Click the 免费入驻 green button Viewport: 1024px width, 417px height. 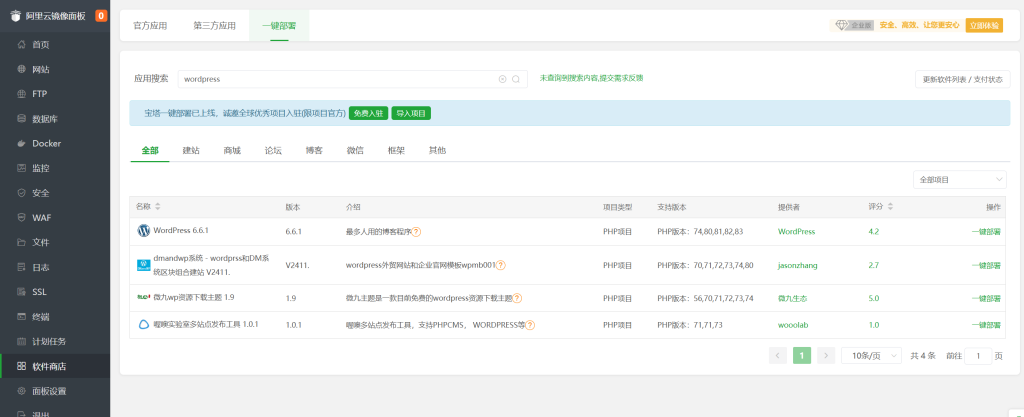click(x=368, y=114)
